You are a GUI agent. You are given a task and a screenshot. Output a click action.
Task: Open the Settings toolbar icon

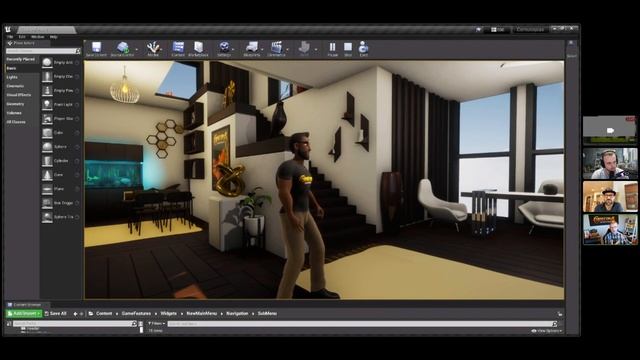click(224, 47)
